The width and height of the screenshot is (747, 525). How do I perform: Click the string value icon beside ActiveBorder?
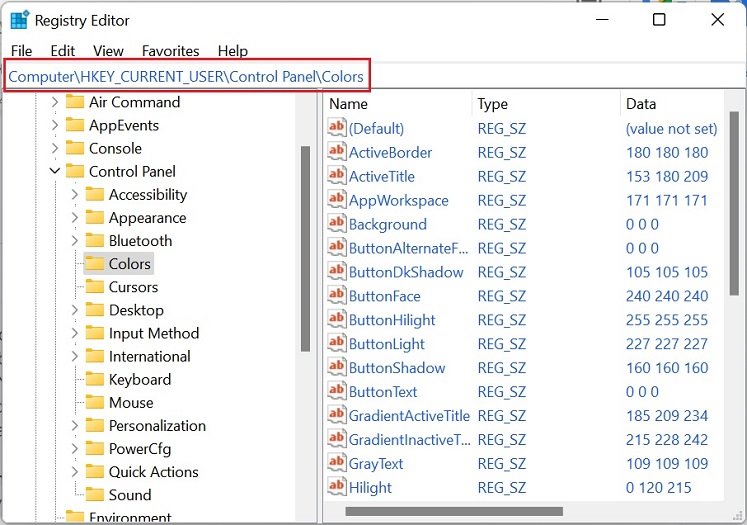click(337, 153)
